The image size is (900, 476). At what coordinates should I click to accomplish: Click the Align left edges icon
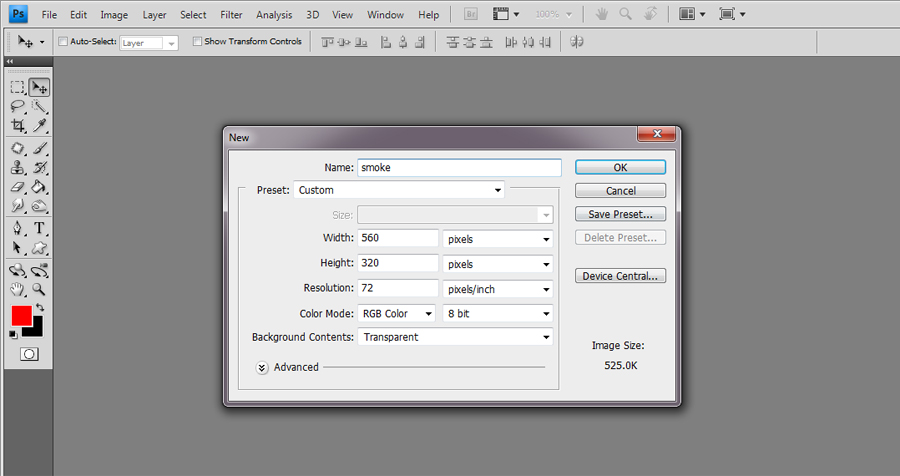386,42
